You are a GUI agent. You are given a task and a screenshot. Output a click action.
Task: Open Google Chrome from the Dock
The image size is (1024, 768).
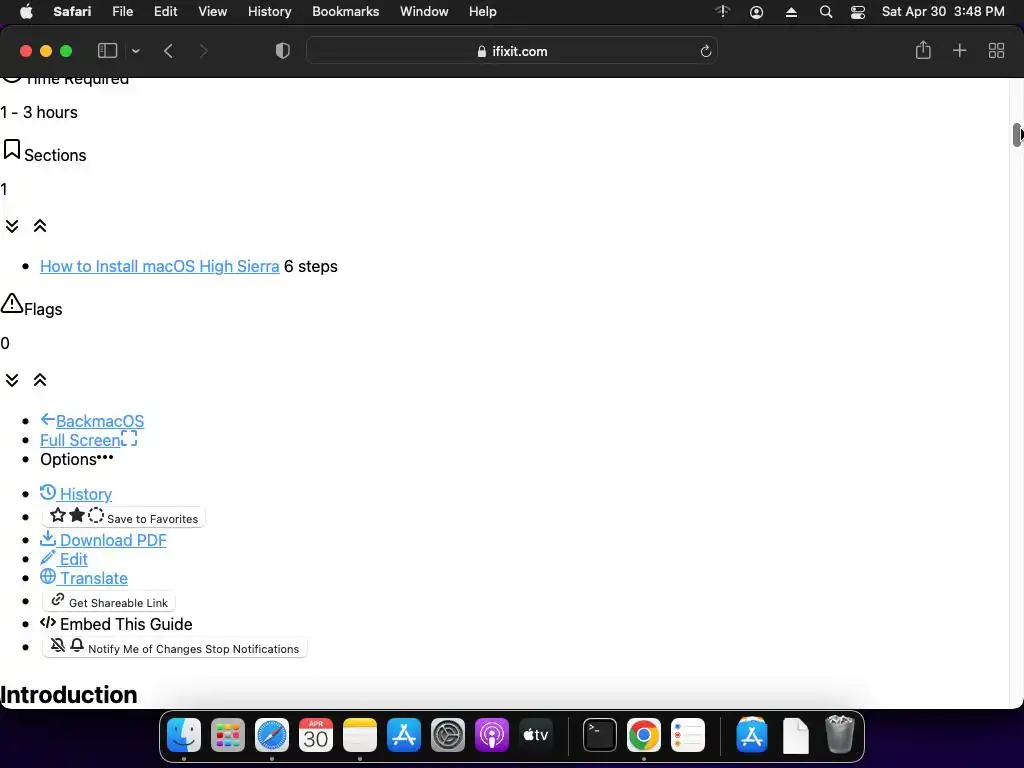pyautogui.click(x=643, y=735)
